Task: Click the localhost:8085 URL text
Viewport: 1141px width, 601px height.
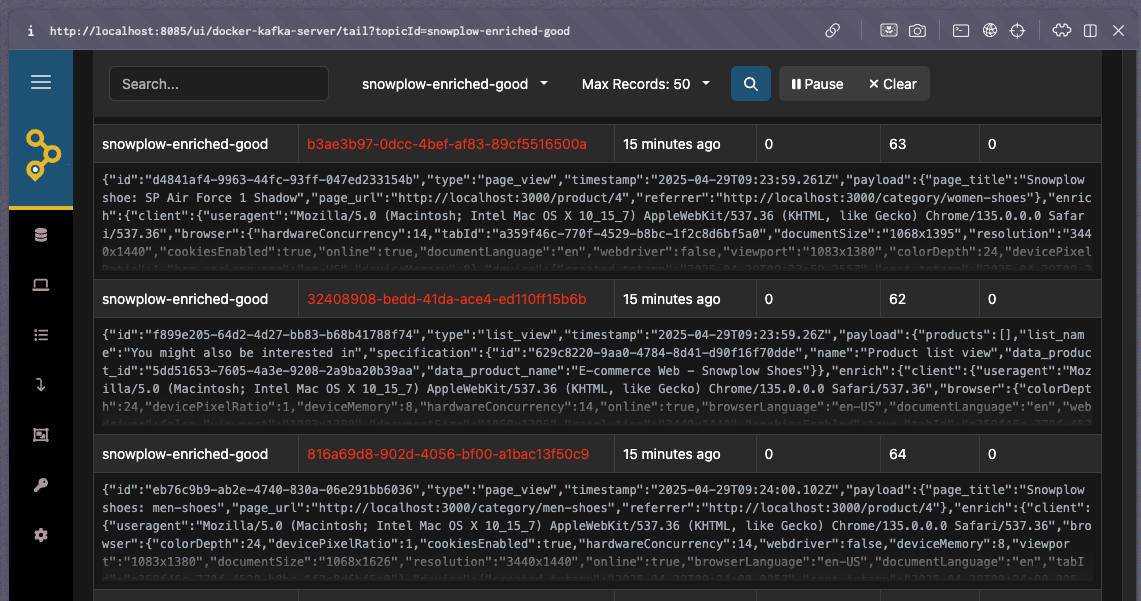Action: tap(309, 31)
